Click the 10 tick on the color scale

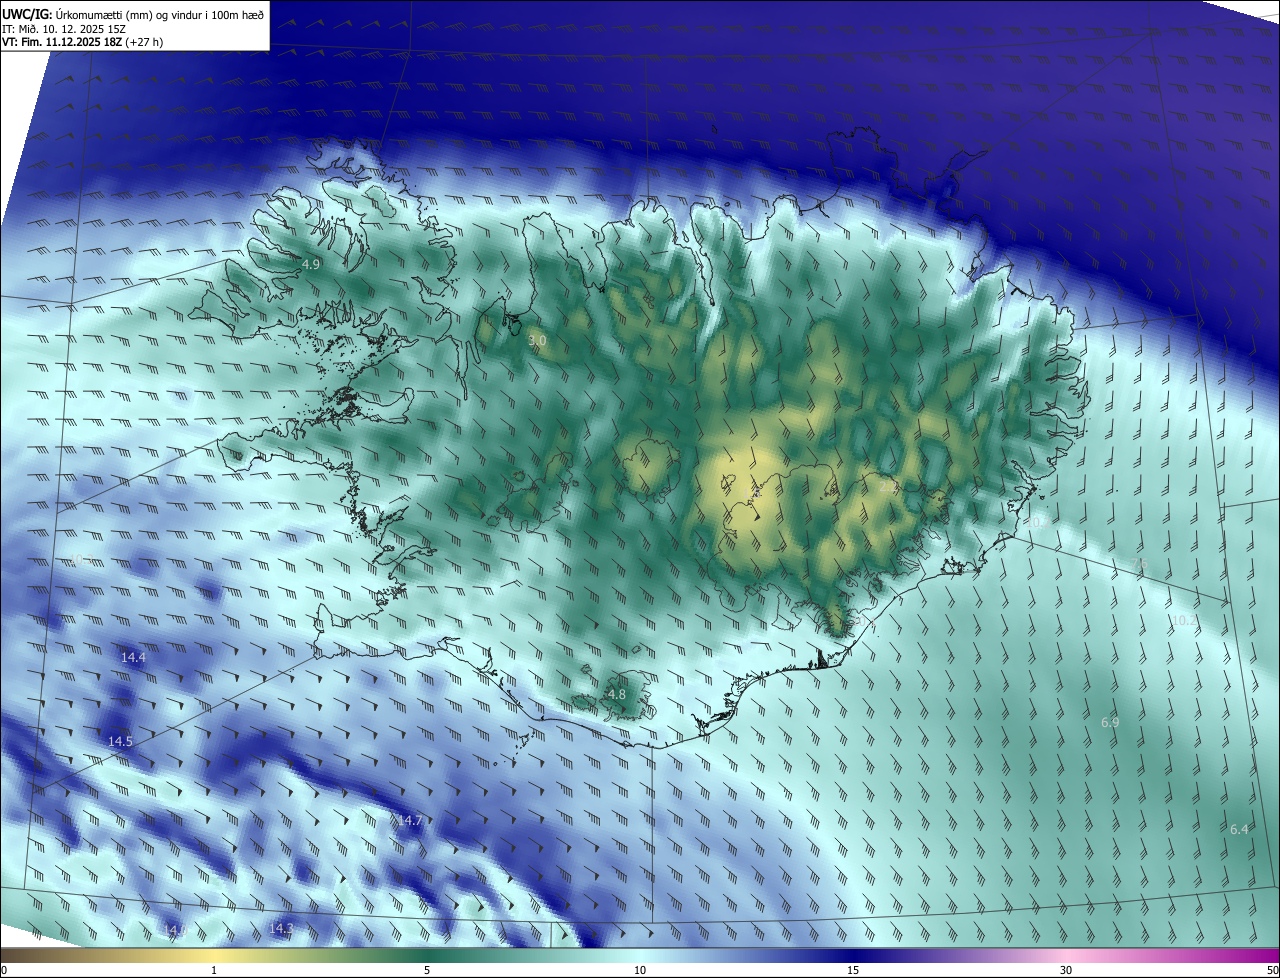640,970
